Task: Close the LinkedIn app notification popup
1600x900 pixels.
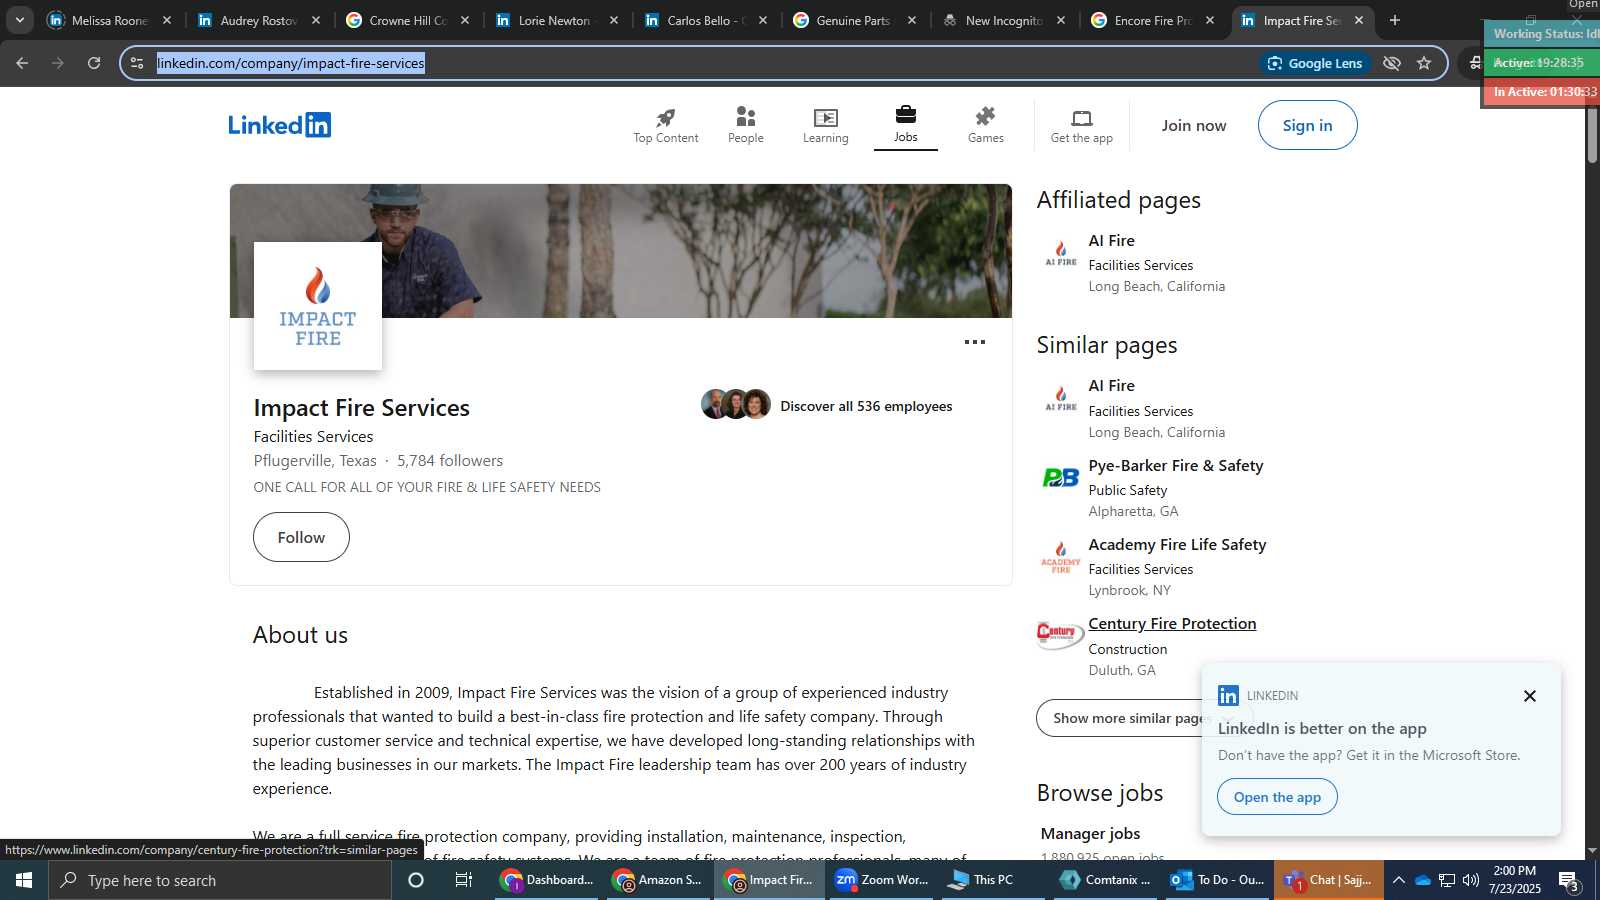Action: click(1530, 696)
